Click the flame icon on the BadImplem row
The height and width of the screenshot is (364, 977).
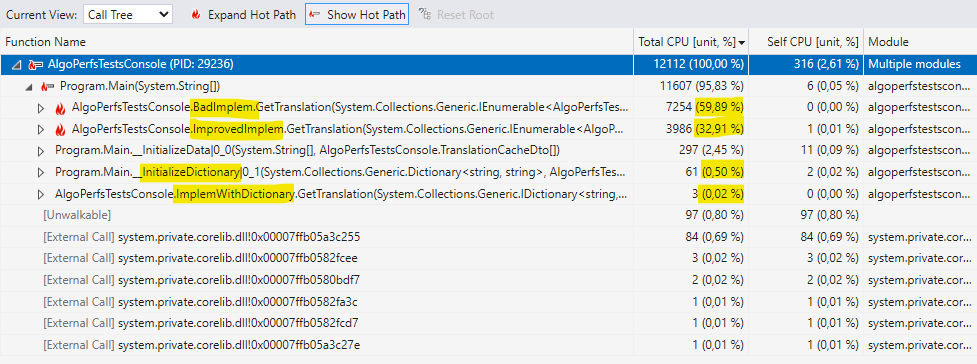click(x=60, y=108)
